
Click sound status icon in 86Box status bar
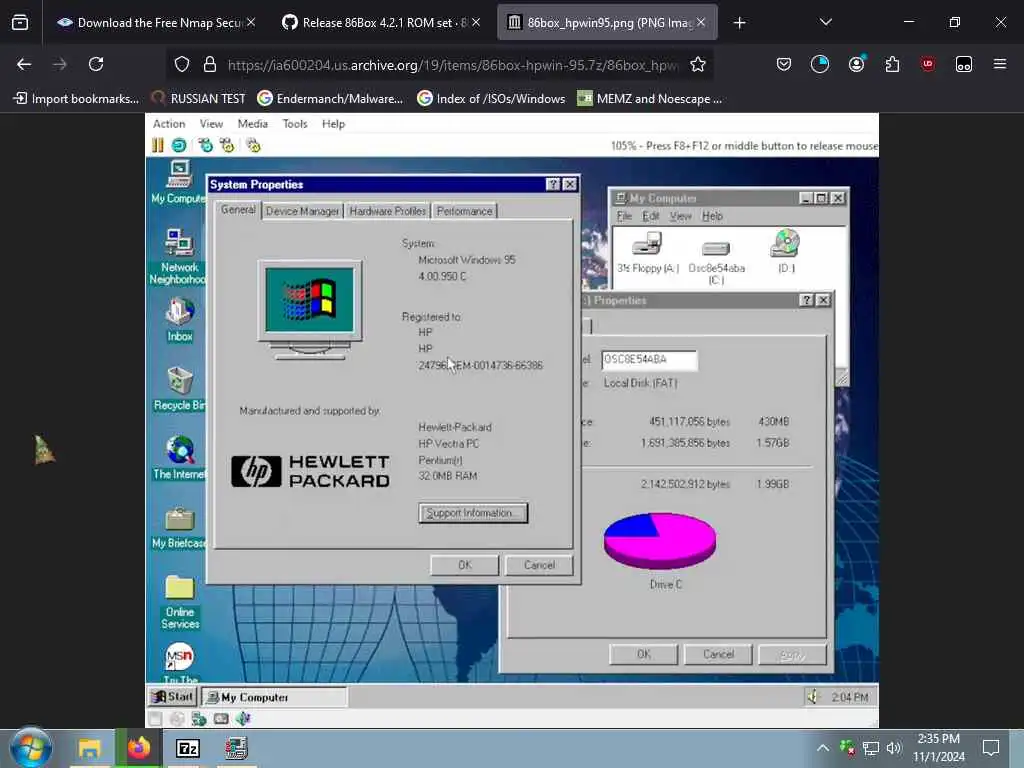243,718
